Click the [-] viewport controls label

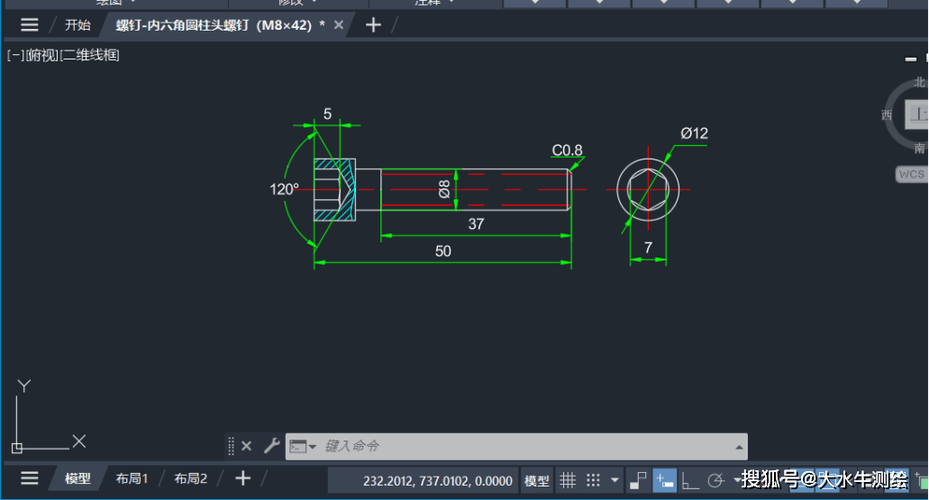point(15,56)
